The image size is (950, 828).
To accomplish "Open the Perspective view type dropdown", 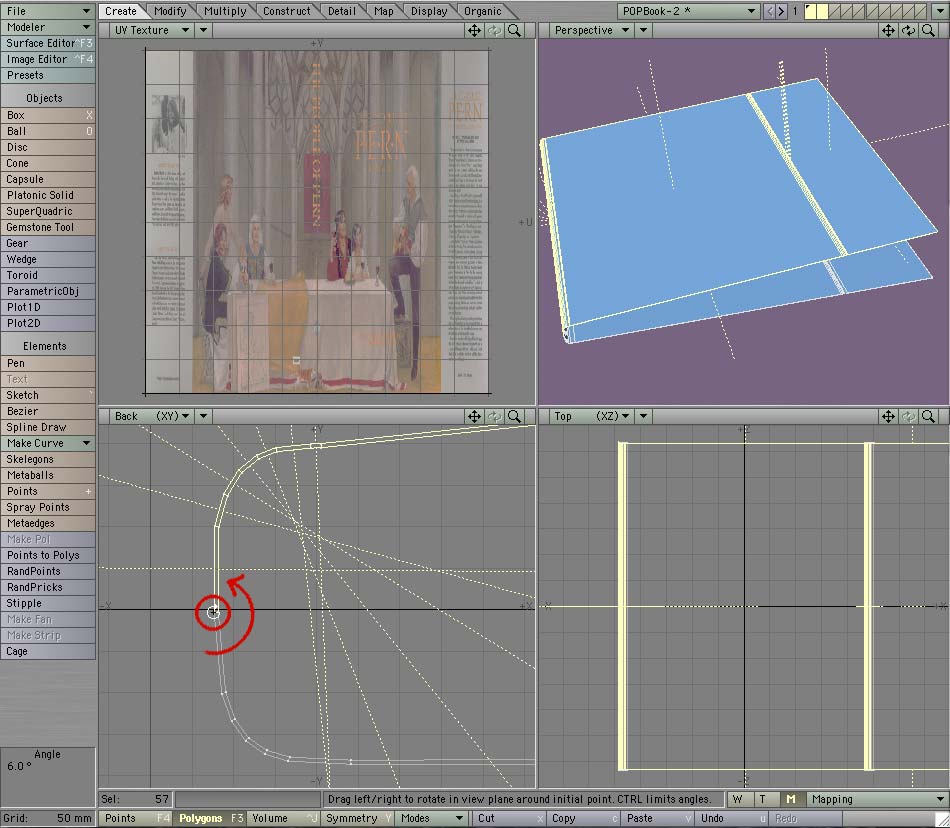I will coord(592,30).
